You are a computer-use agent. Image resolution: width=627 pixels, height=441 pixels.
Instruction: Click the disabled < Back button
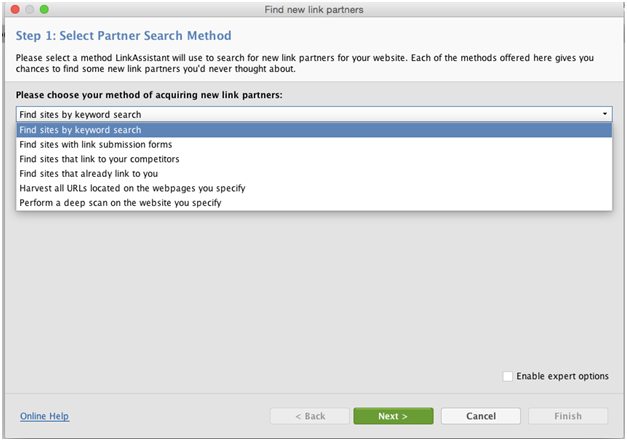click(x=310, y=416)
